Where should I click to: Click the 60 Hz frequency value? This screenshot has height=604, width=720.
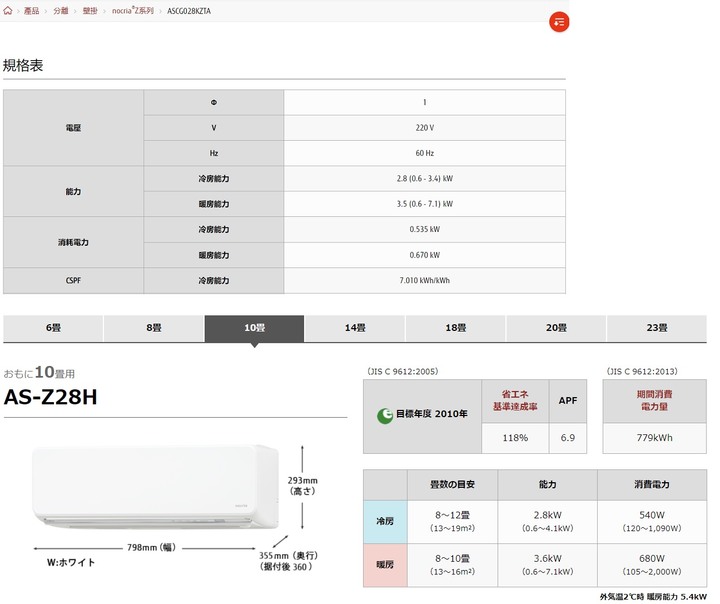coord(424,153)
